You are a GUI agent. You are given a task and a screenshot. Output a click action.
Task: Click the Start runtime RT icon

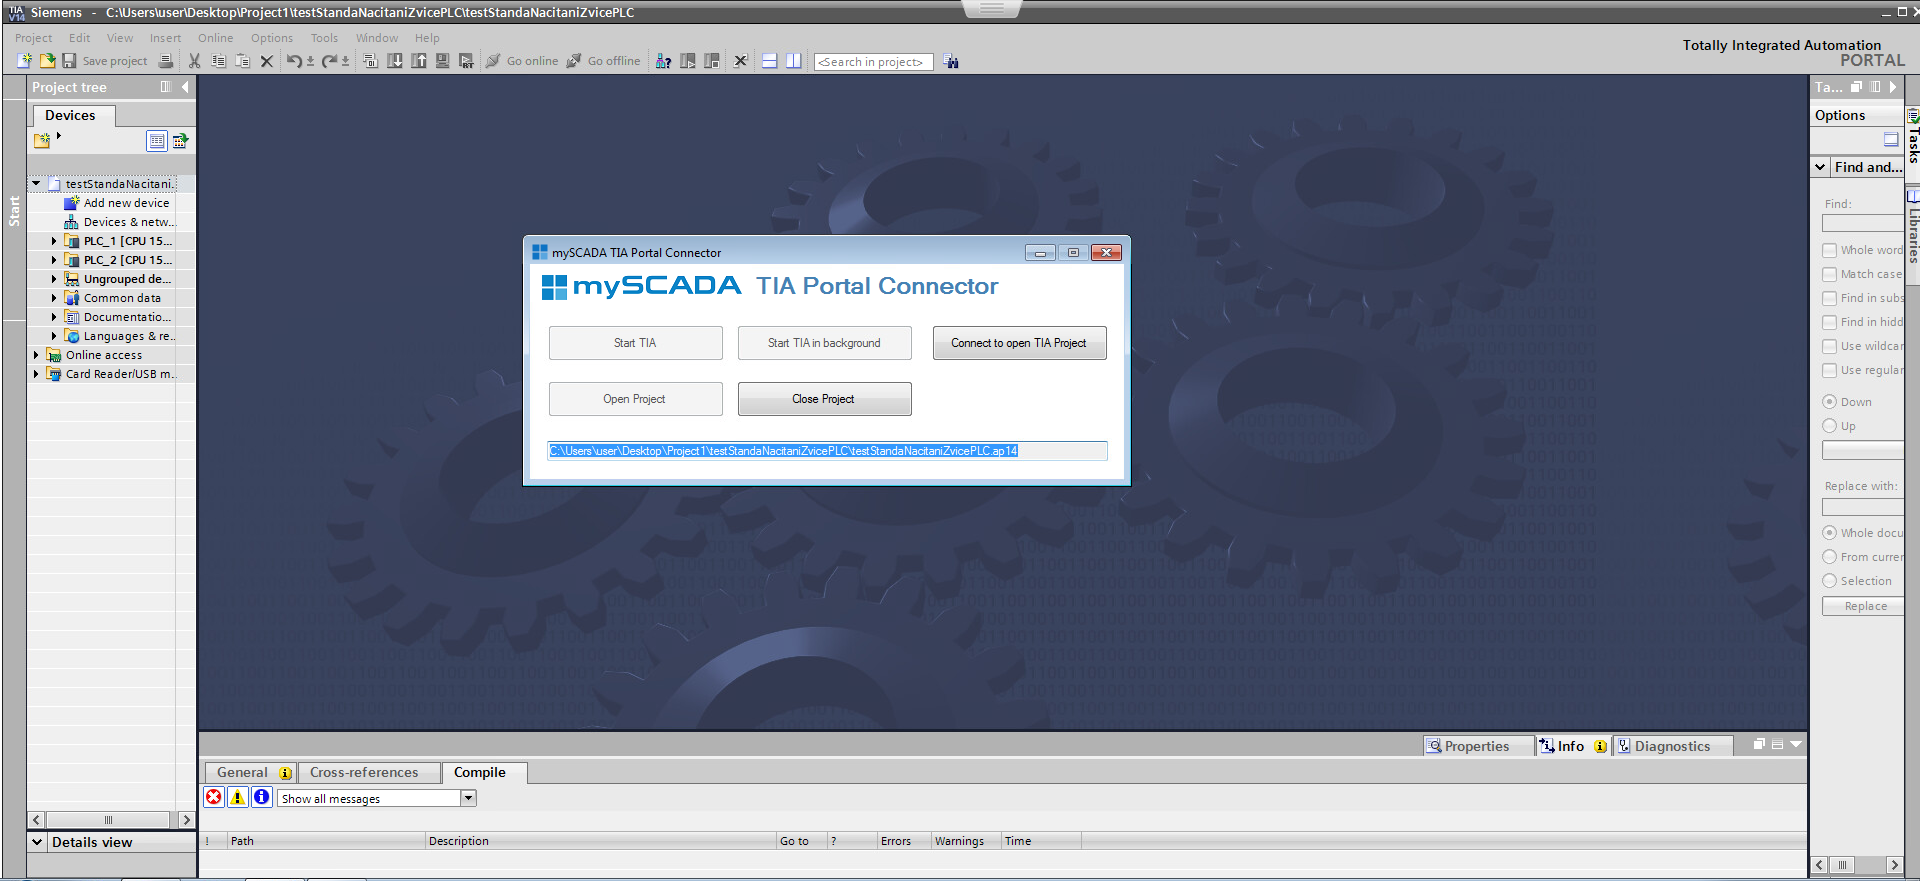point(466,61)
